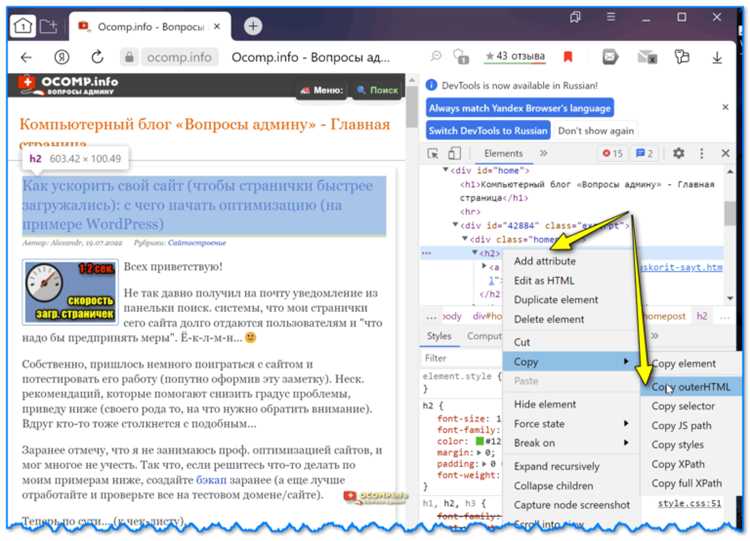
Task: Choose Edit as HTML option
Action: [544, 281]
